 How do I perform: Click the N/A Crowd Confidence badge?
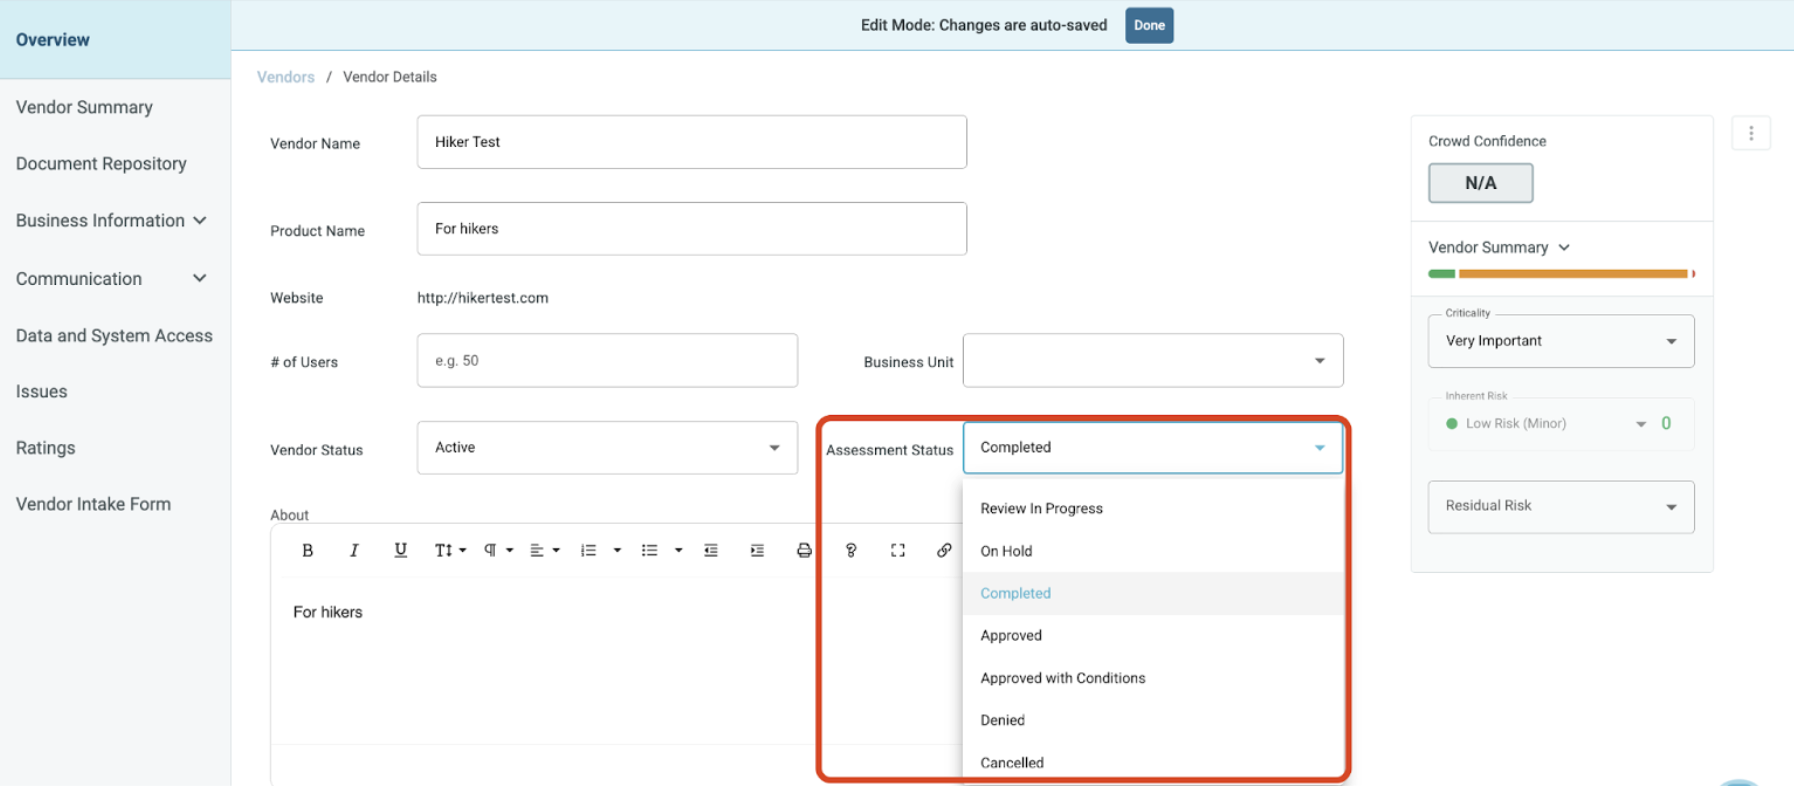[1480, 183]
